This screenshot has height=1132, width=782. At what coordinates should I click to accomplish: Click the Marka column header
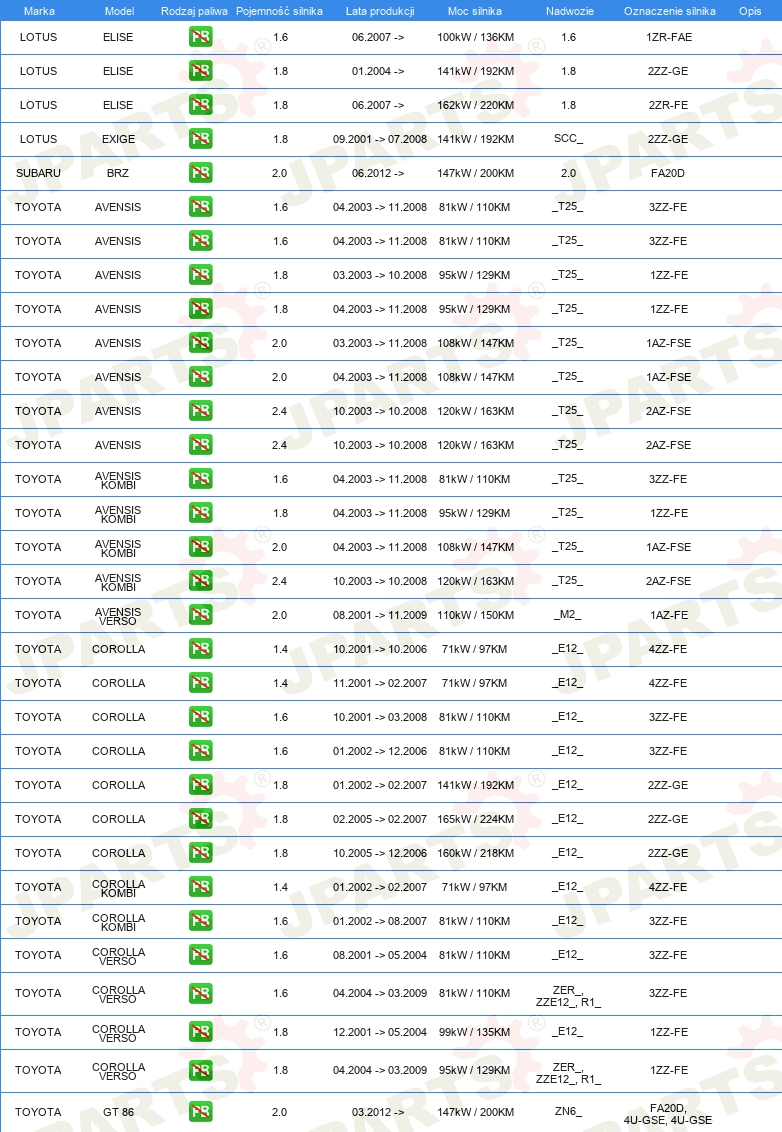coord(39,11)
